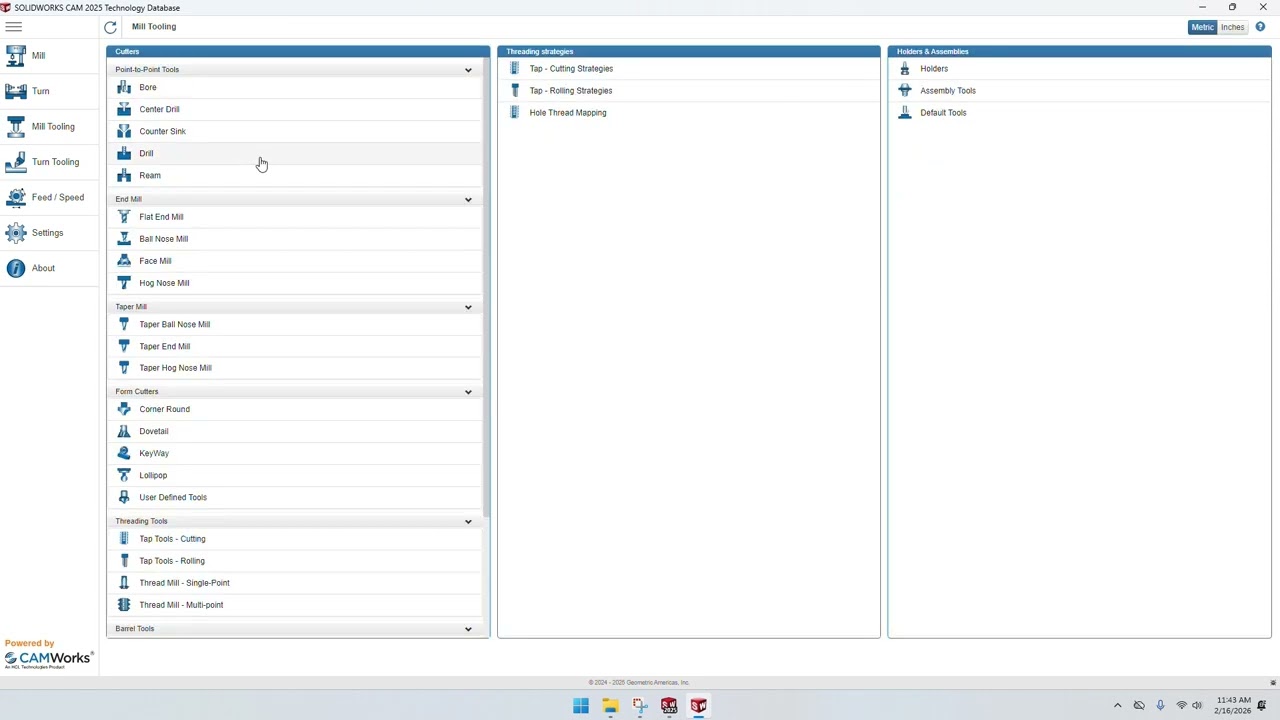Click the Settings gear icon in sidebar

[x=15, y=233]
